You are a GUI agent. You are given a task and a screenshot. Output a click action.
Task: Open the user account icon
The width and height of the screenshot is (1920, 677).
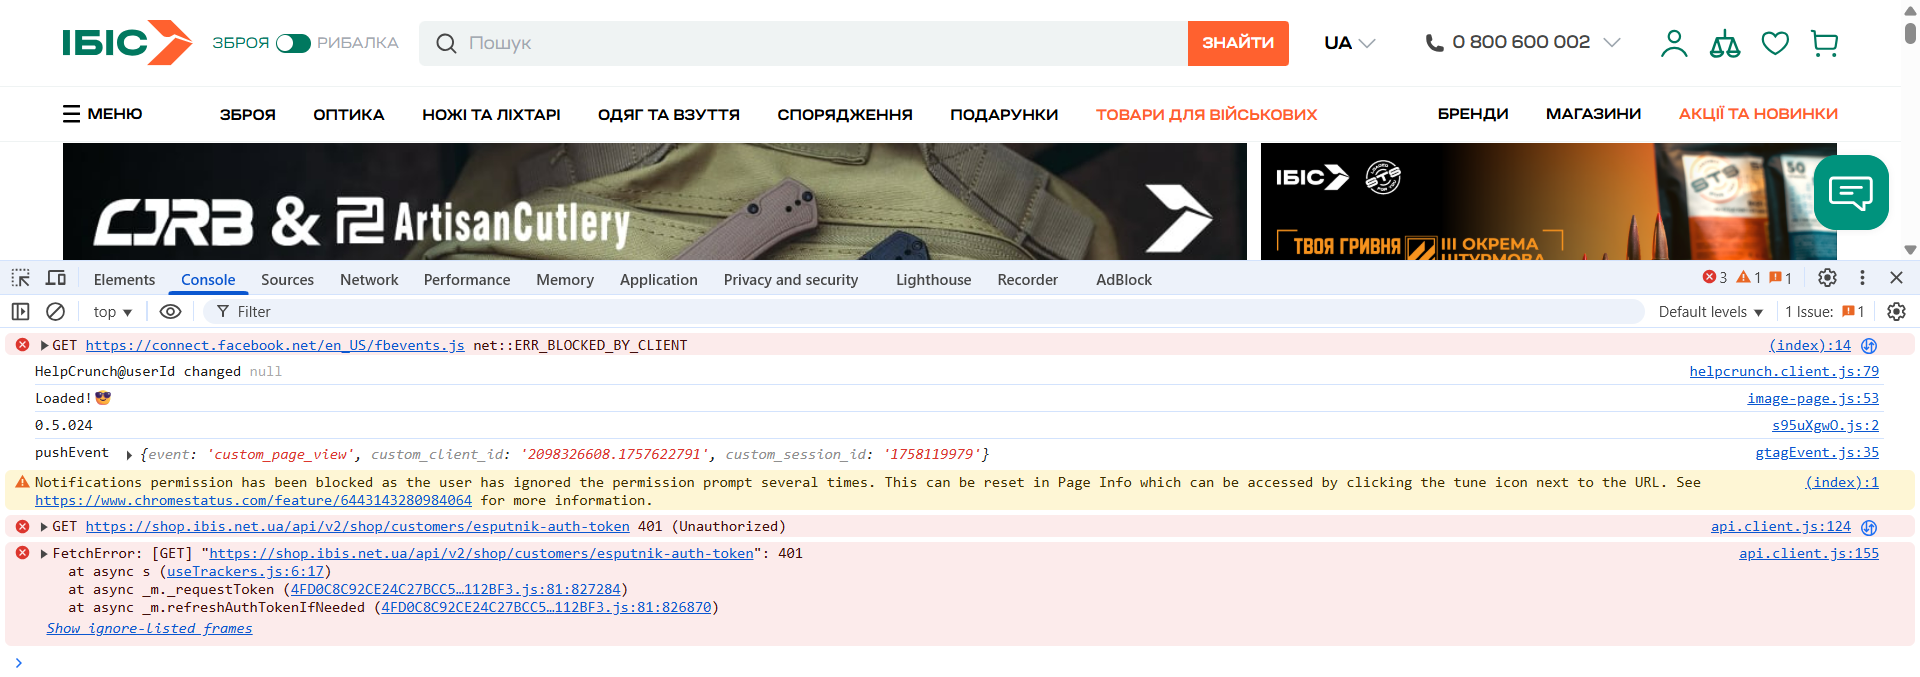tap(1674, 43)
